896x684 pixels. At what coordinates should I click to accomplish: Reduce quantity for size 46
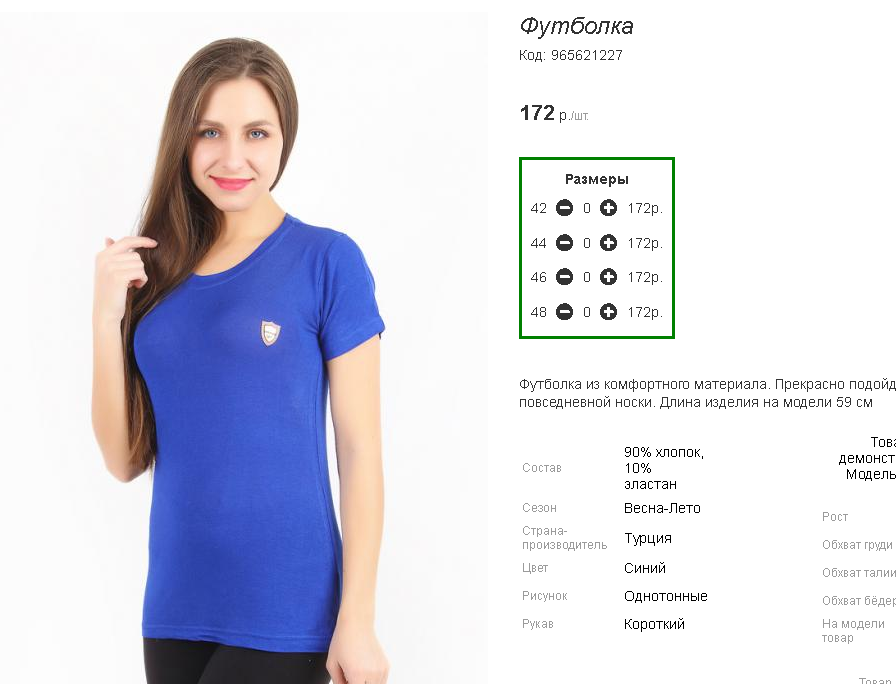[x=564, y=277]
